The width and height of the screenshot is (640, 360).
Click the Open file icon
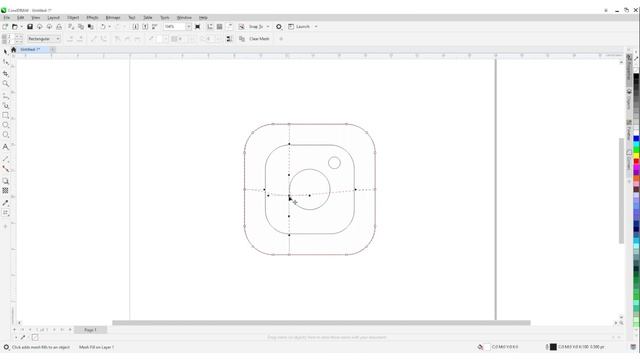tap(15, 27)
